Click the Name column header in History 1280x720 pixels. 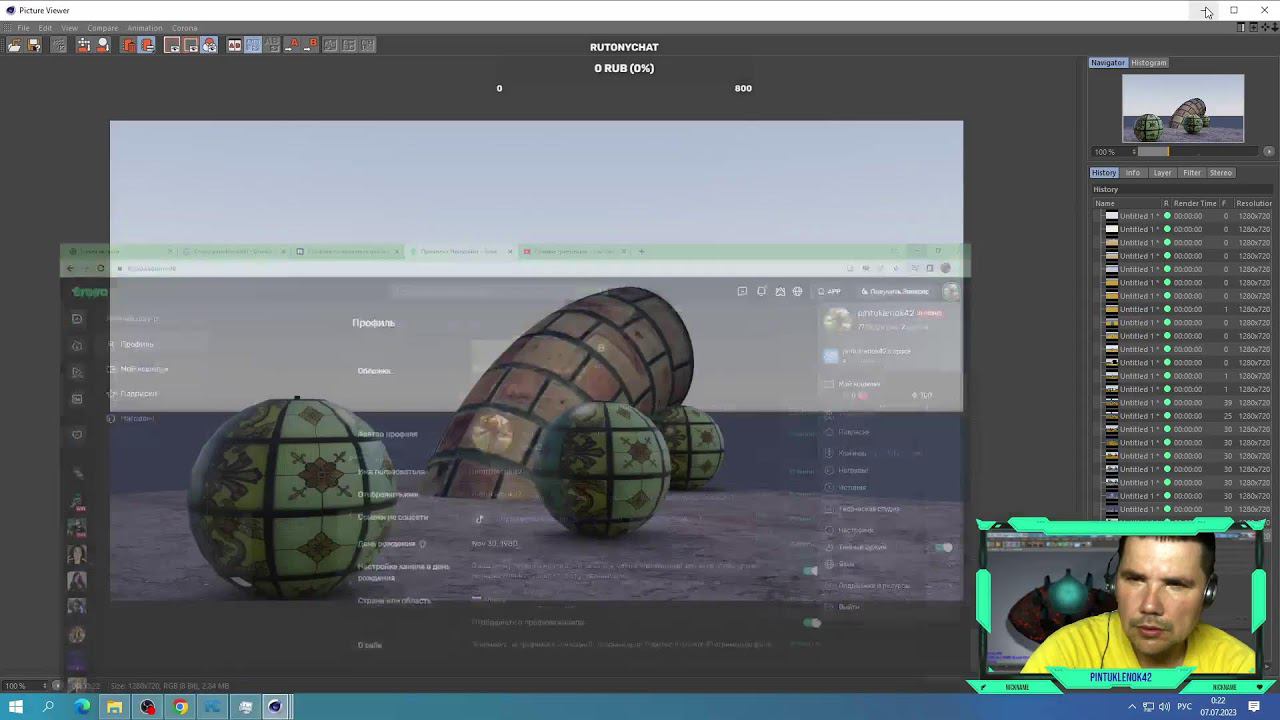coord(1105,203)
